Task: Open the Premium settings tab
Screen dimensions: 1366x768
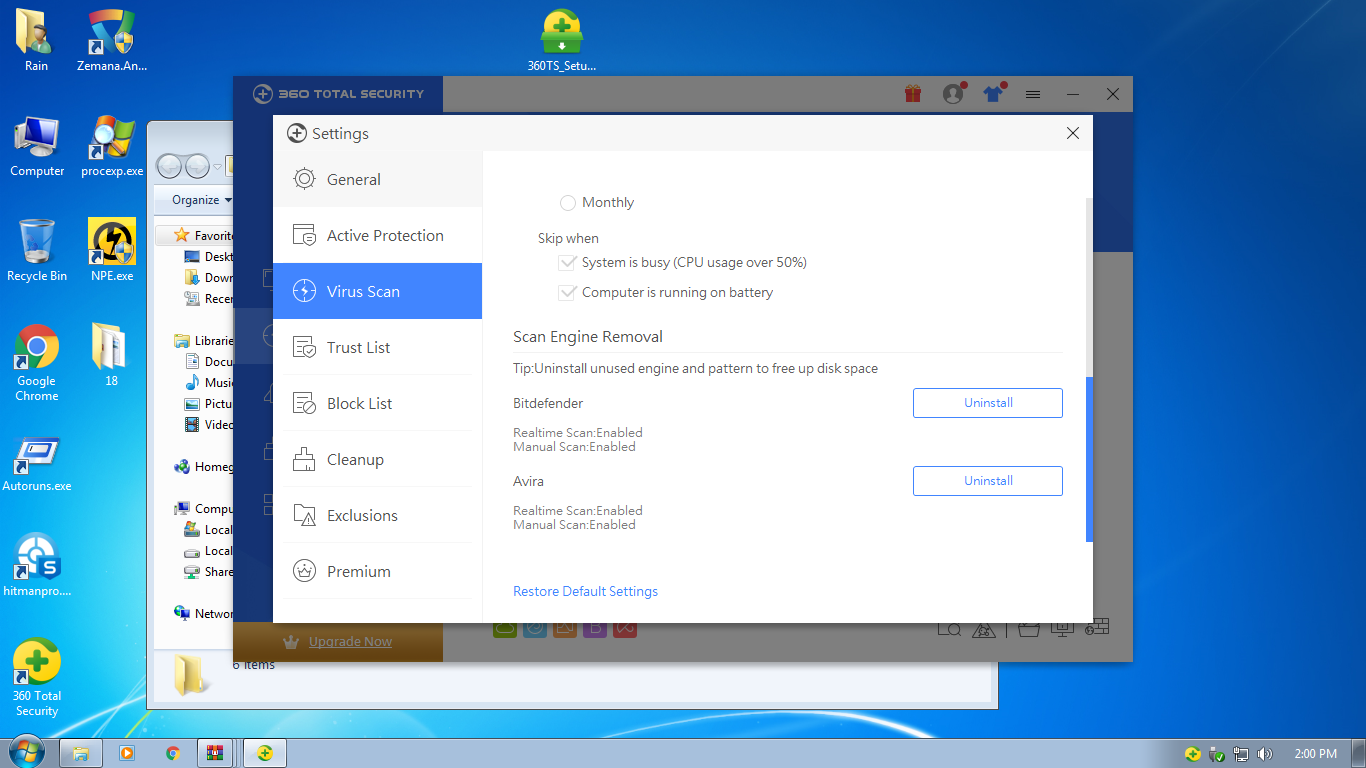Action: click(x=377, y=572)
